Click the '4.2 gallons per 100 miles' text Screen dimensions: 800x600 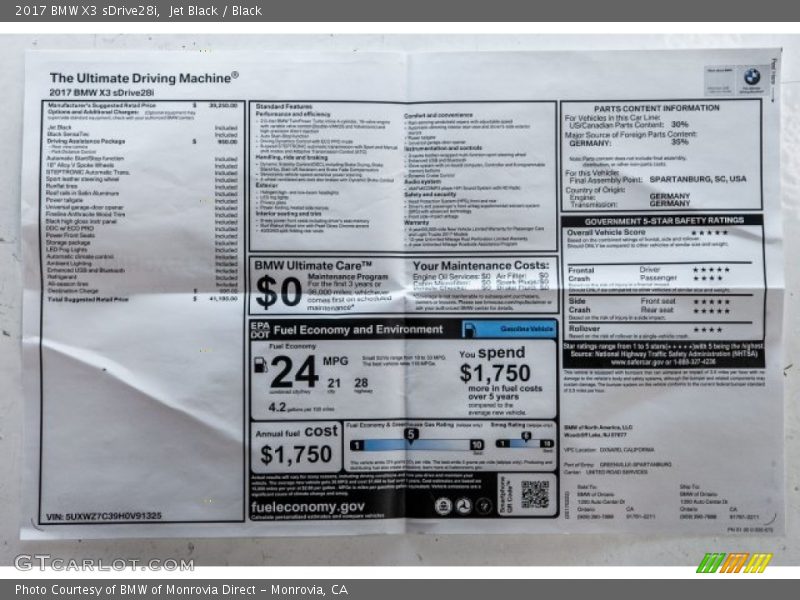pyautogui.click(x=301, y=408)
